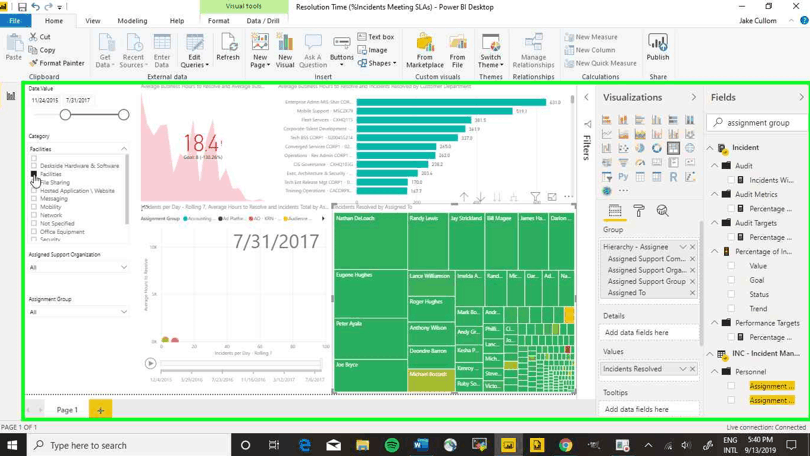Check Deskside Hardware & Software checkbox
Screen dimensions: 810x456
tap(34, 166)
